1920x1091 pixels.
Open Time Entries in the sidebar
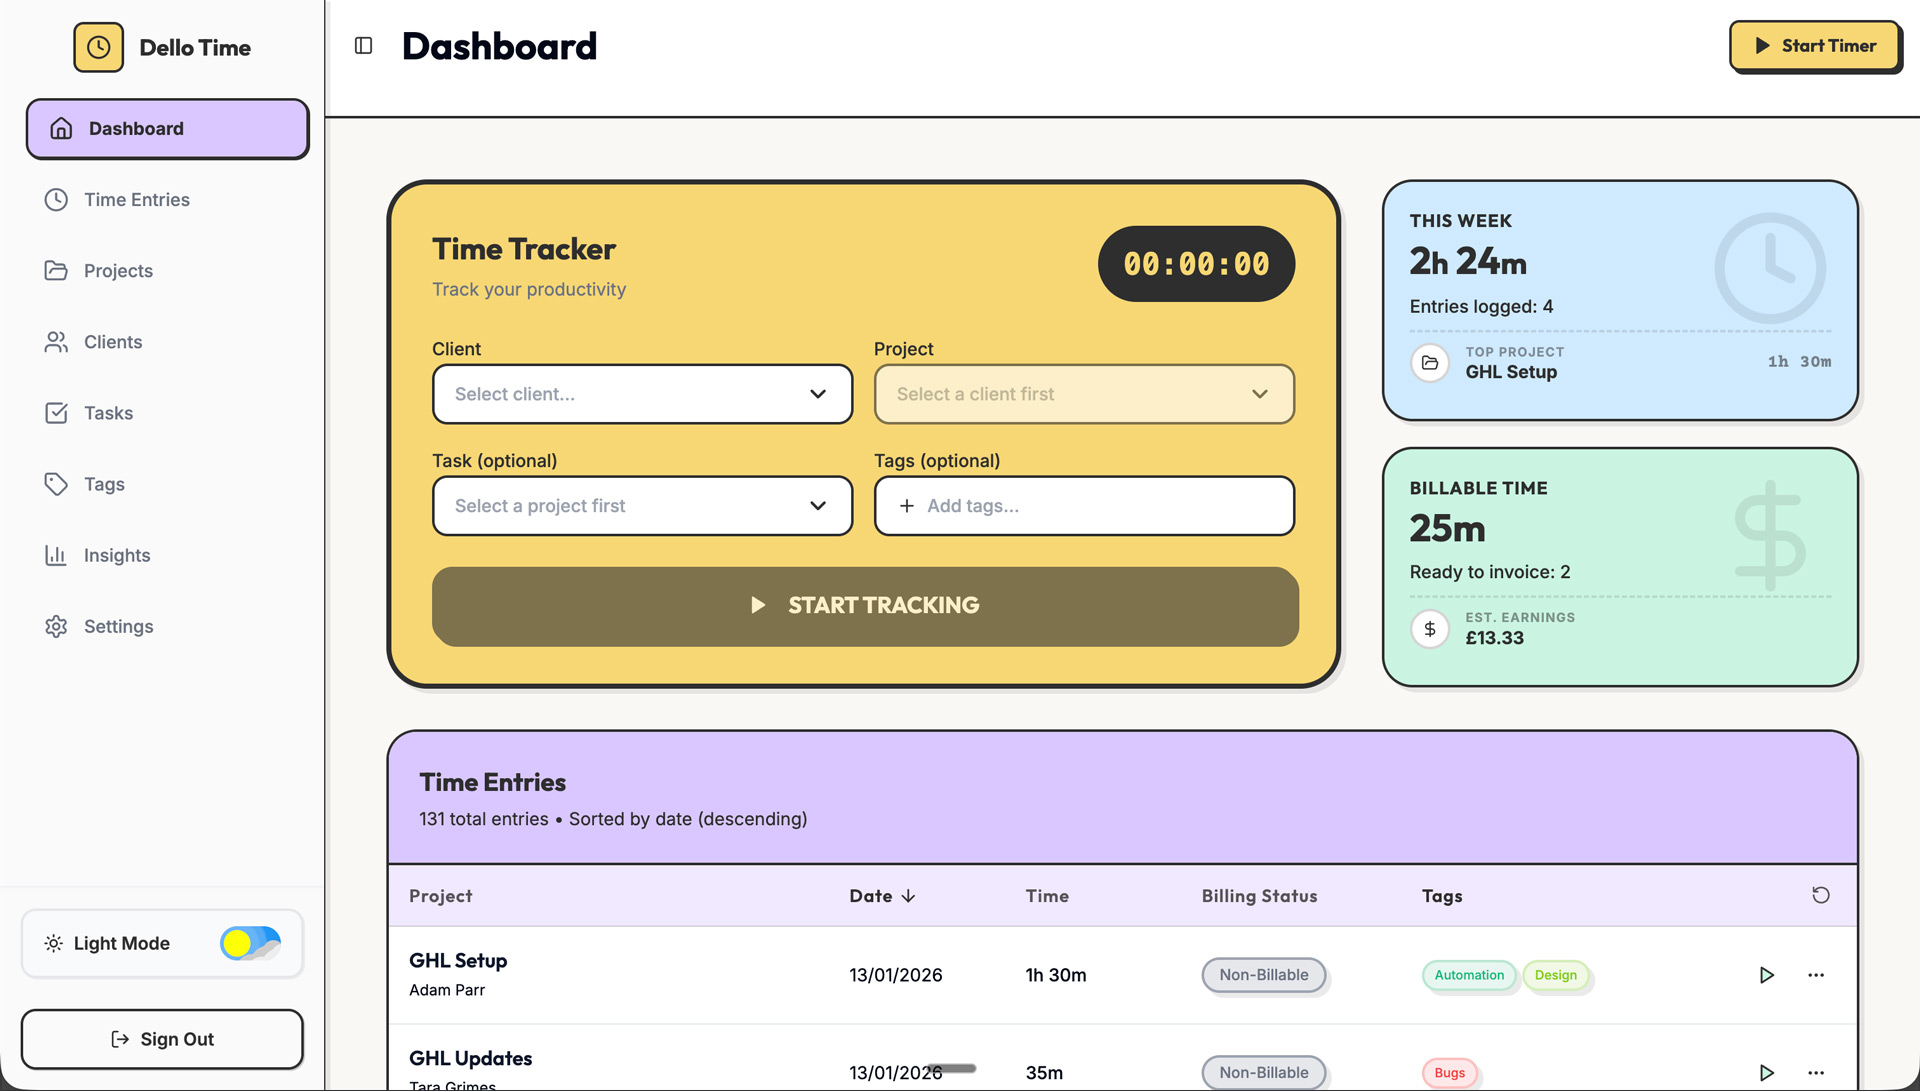coord(137,200)
